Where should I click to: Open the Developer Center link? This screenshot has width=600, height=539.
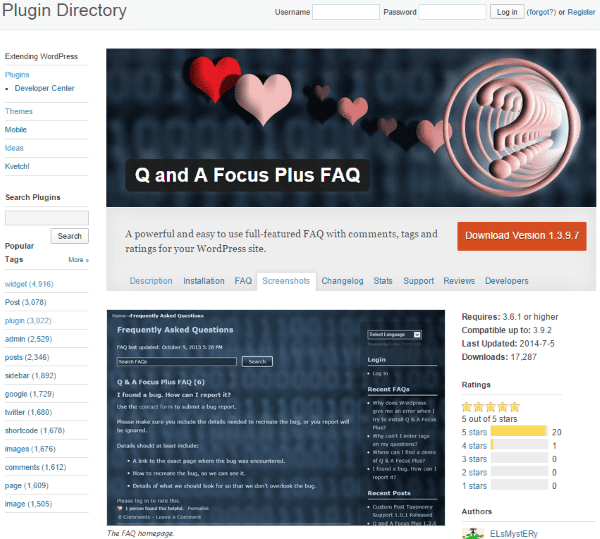[44, 88]
